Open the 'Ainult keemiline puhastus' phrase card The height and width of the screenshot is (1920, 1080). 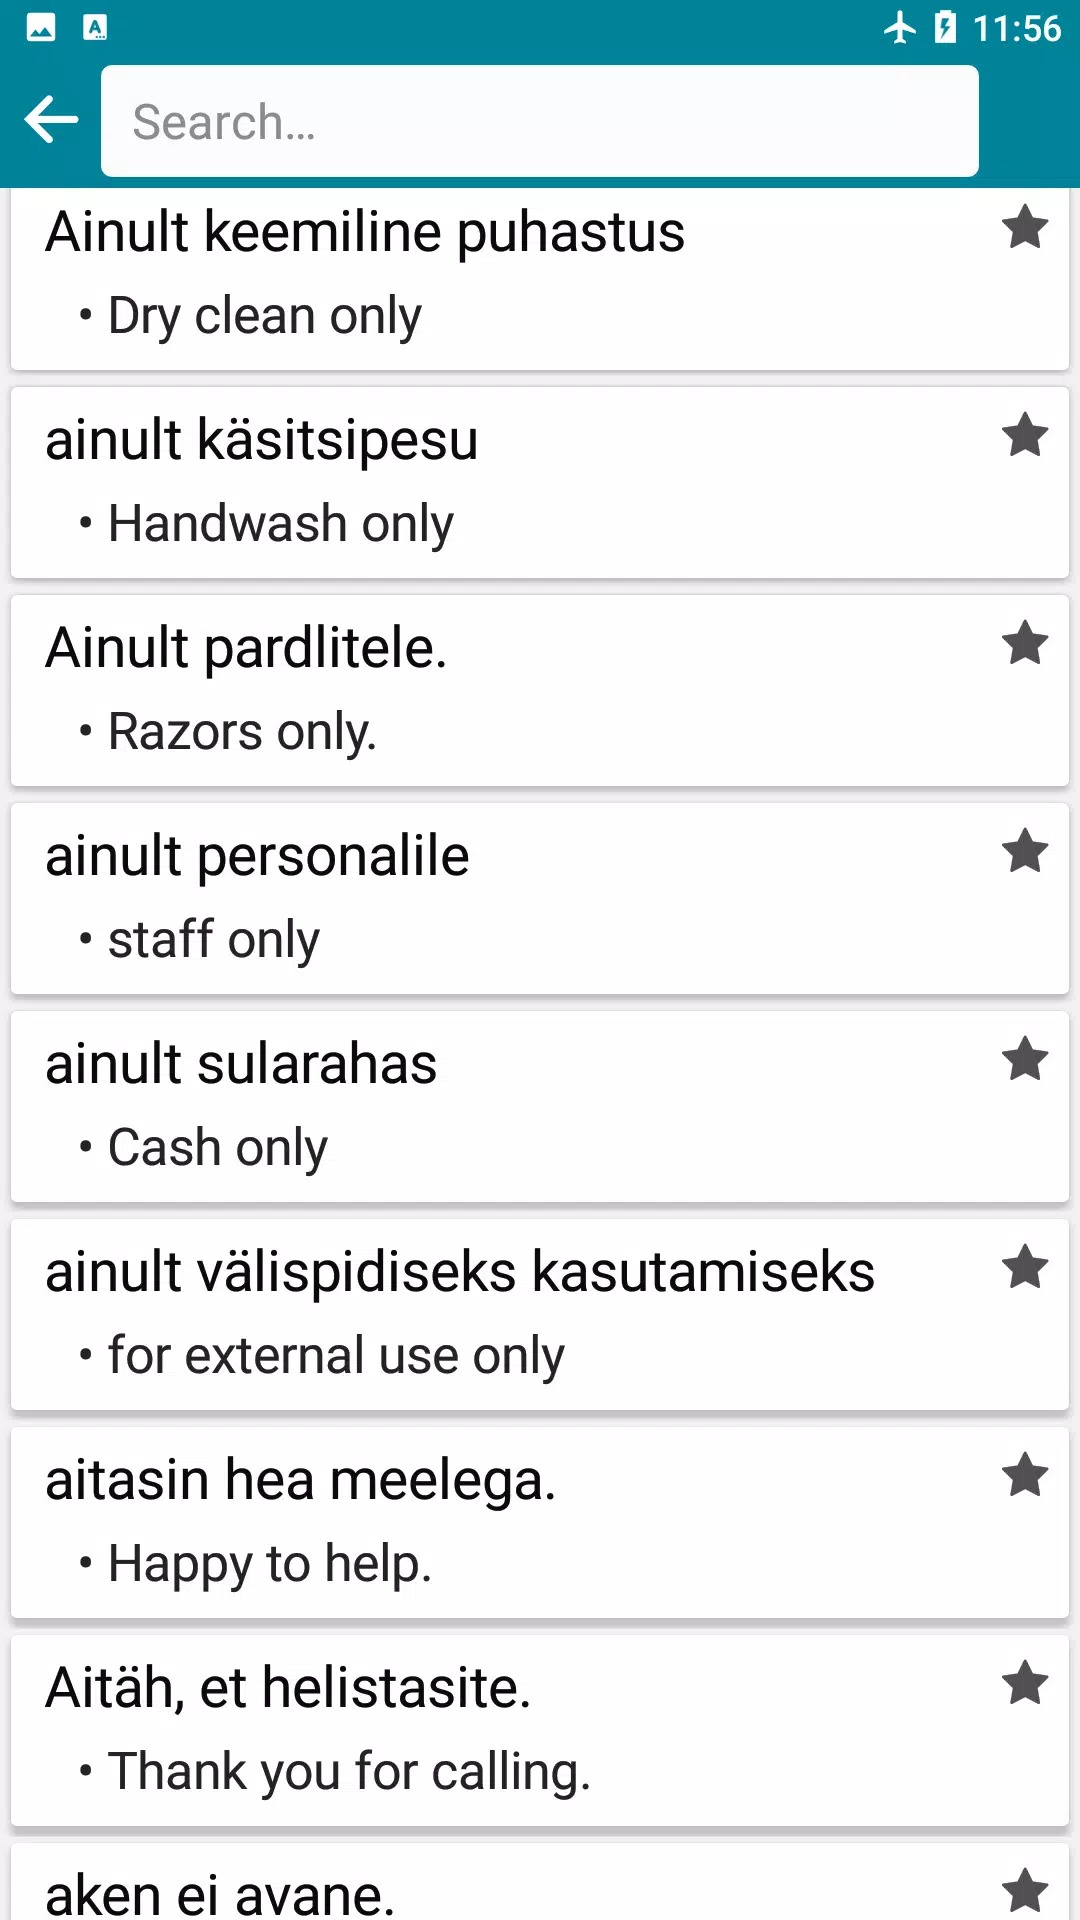click(365, 233)
